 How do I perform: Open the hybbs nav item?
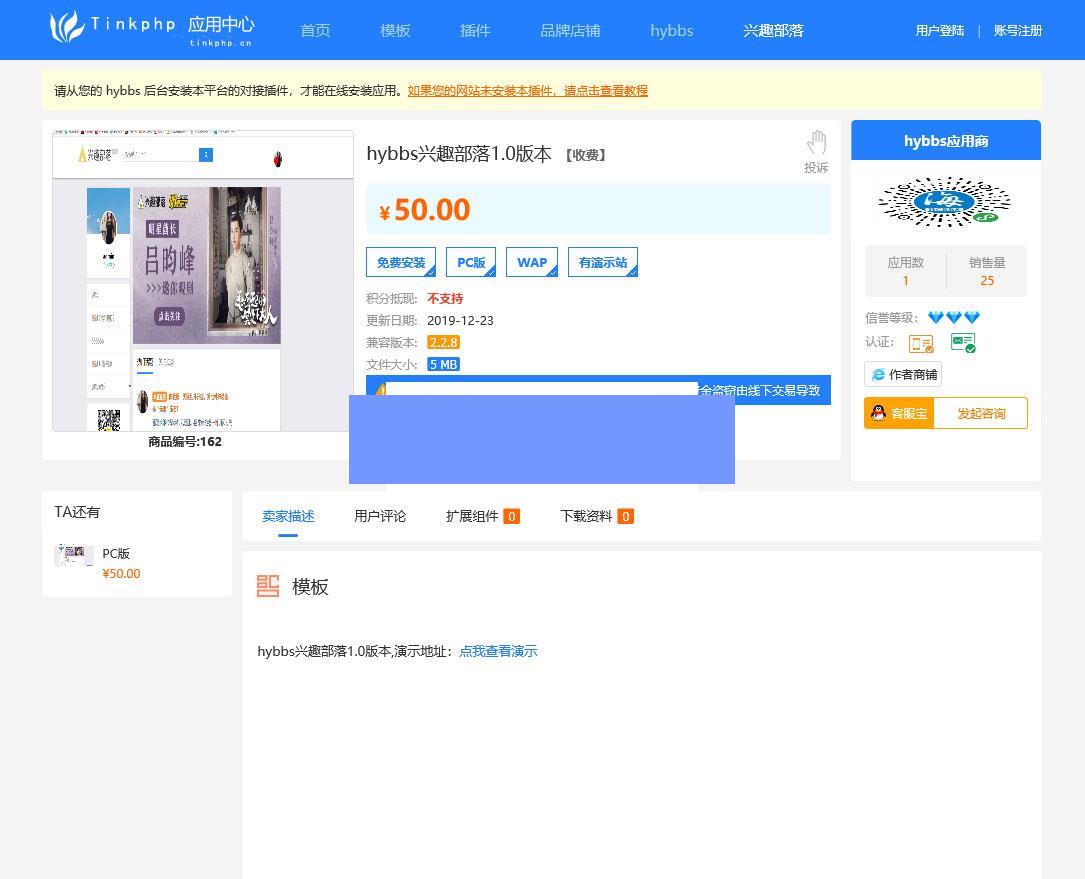(671, 30)
